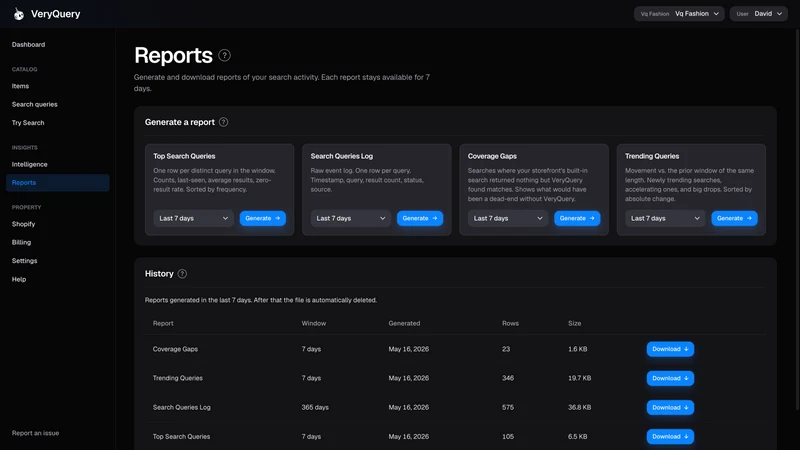Click the 36.8 KB size cell

point(580,407)
